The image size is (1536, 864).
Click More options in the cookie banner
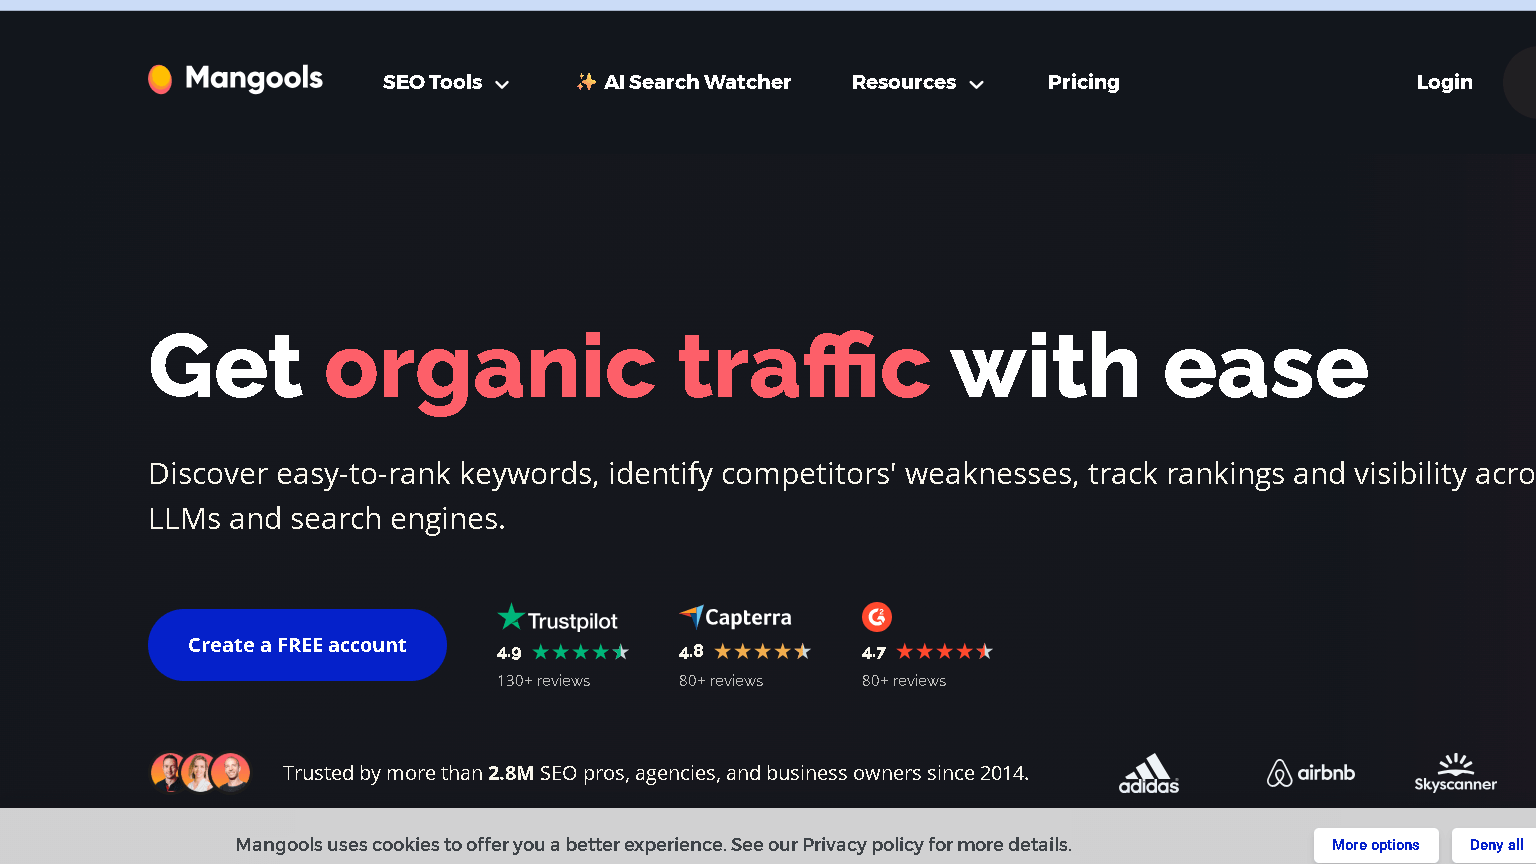click(x=1376, y=845)
